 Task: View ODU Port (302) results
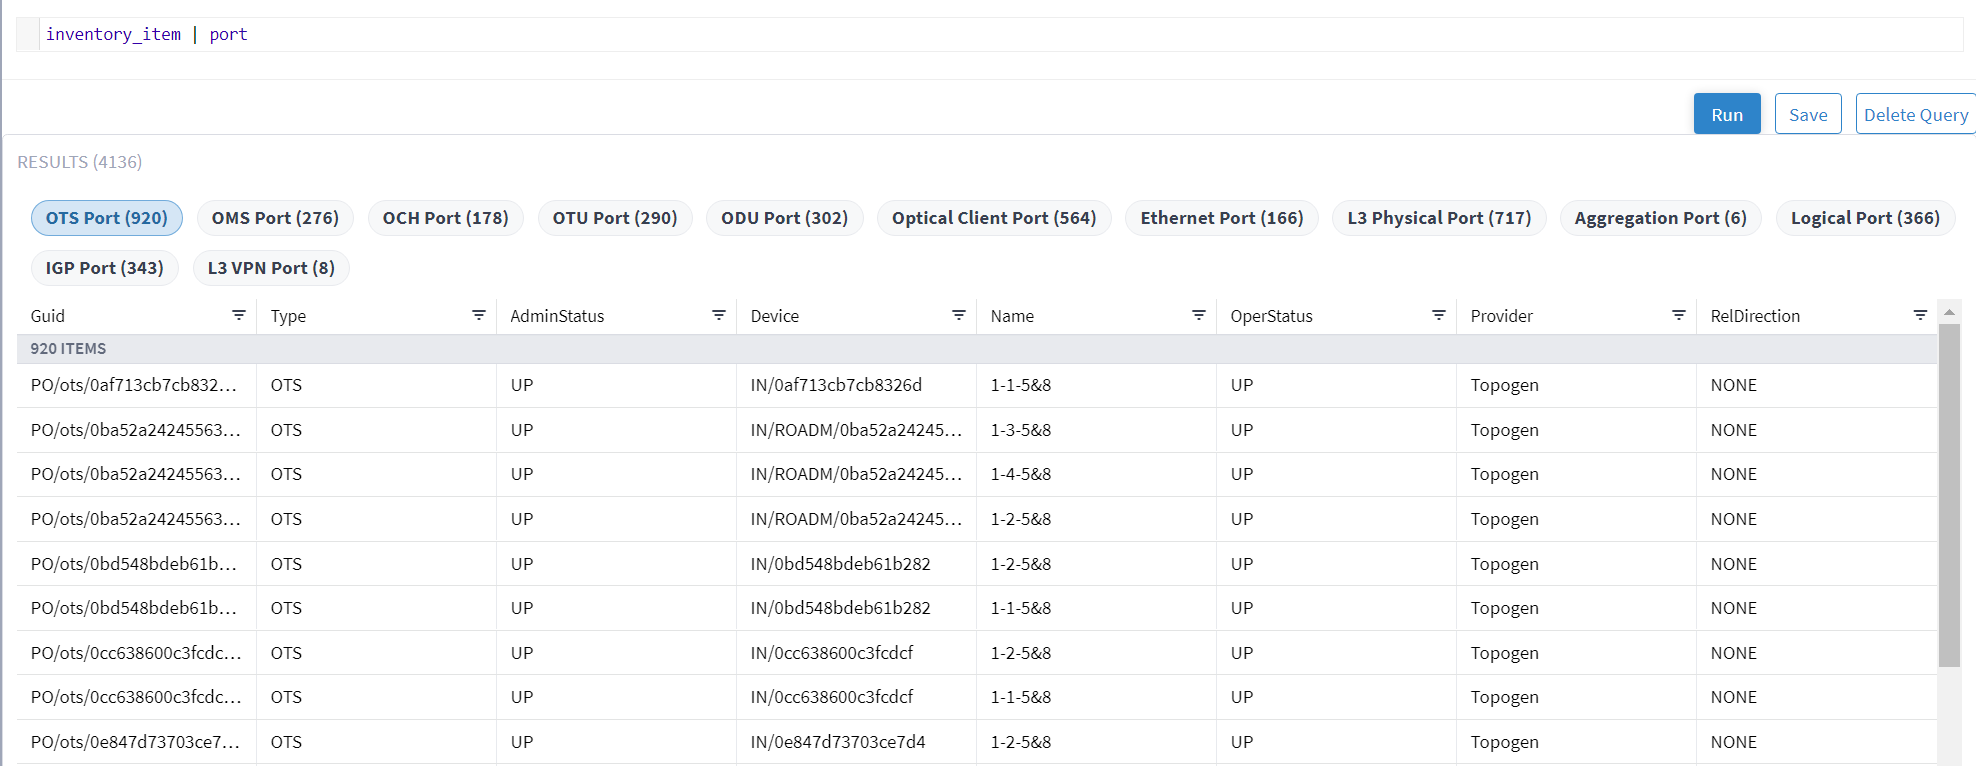[x=785, y=218]
